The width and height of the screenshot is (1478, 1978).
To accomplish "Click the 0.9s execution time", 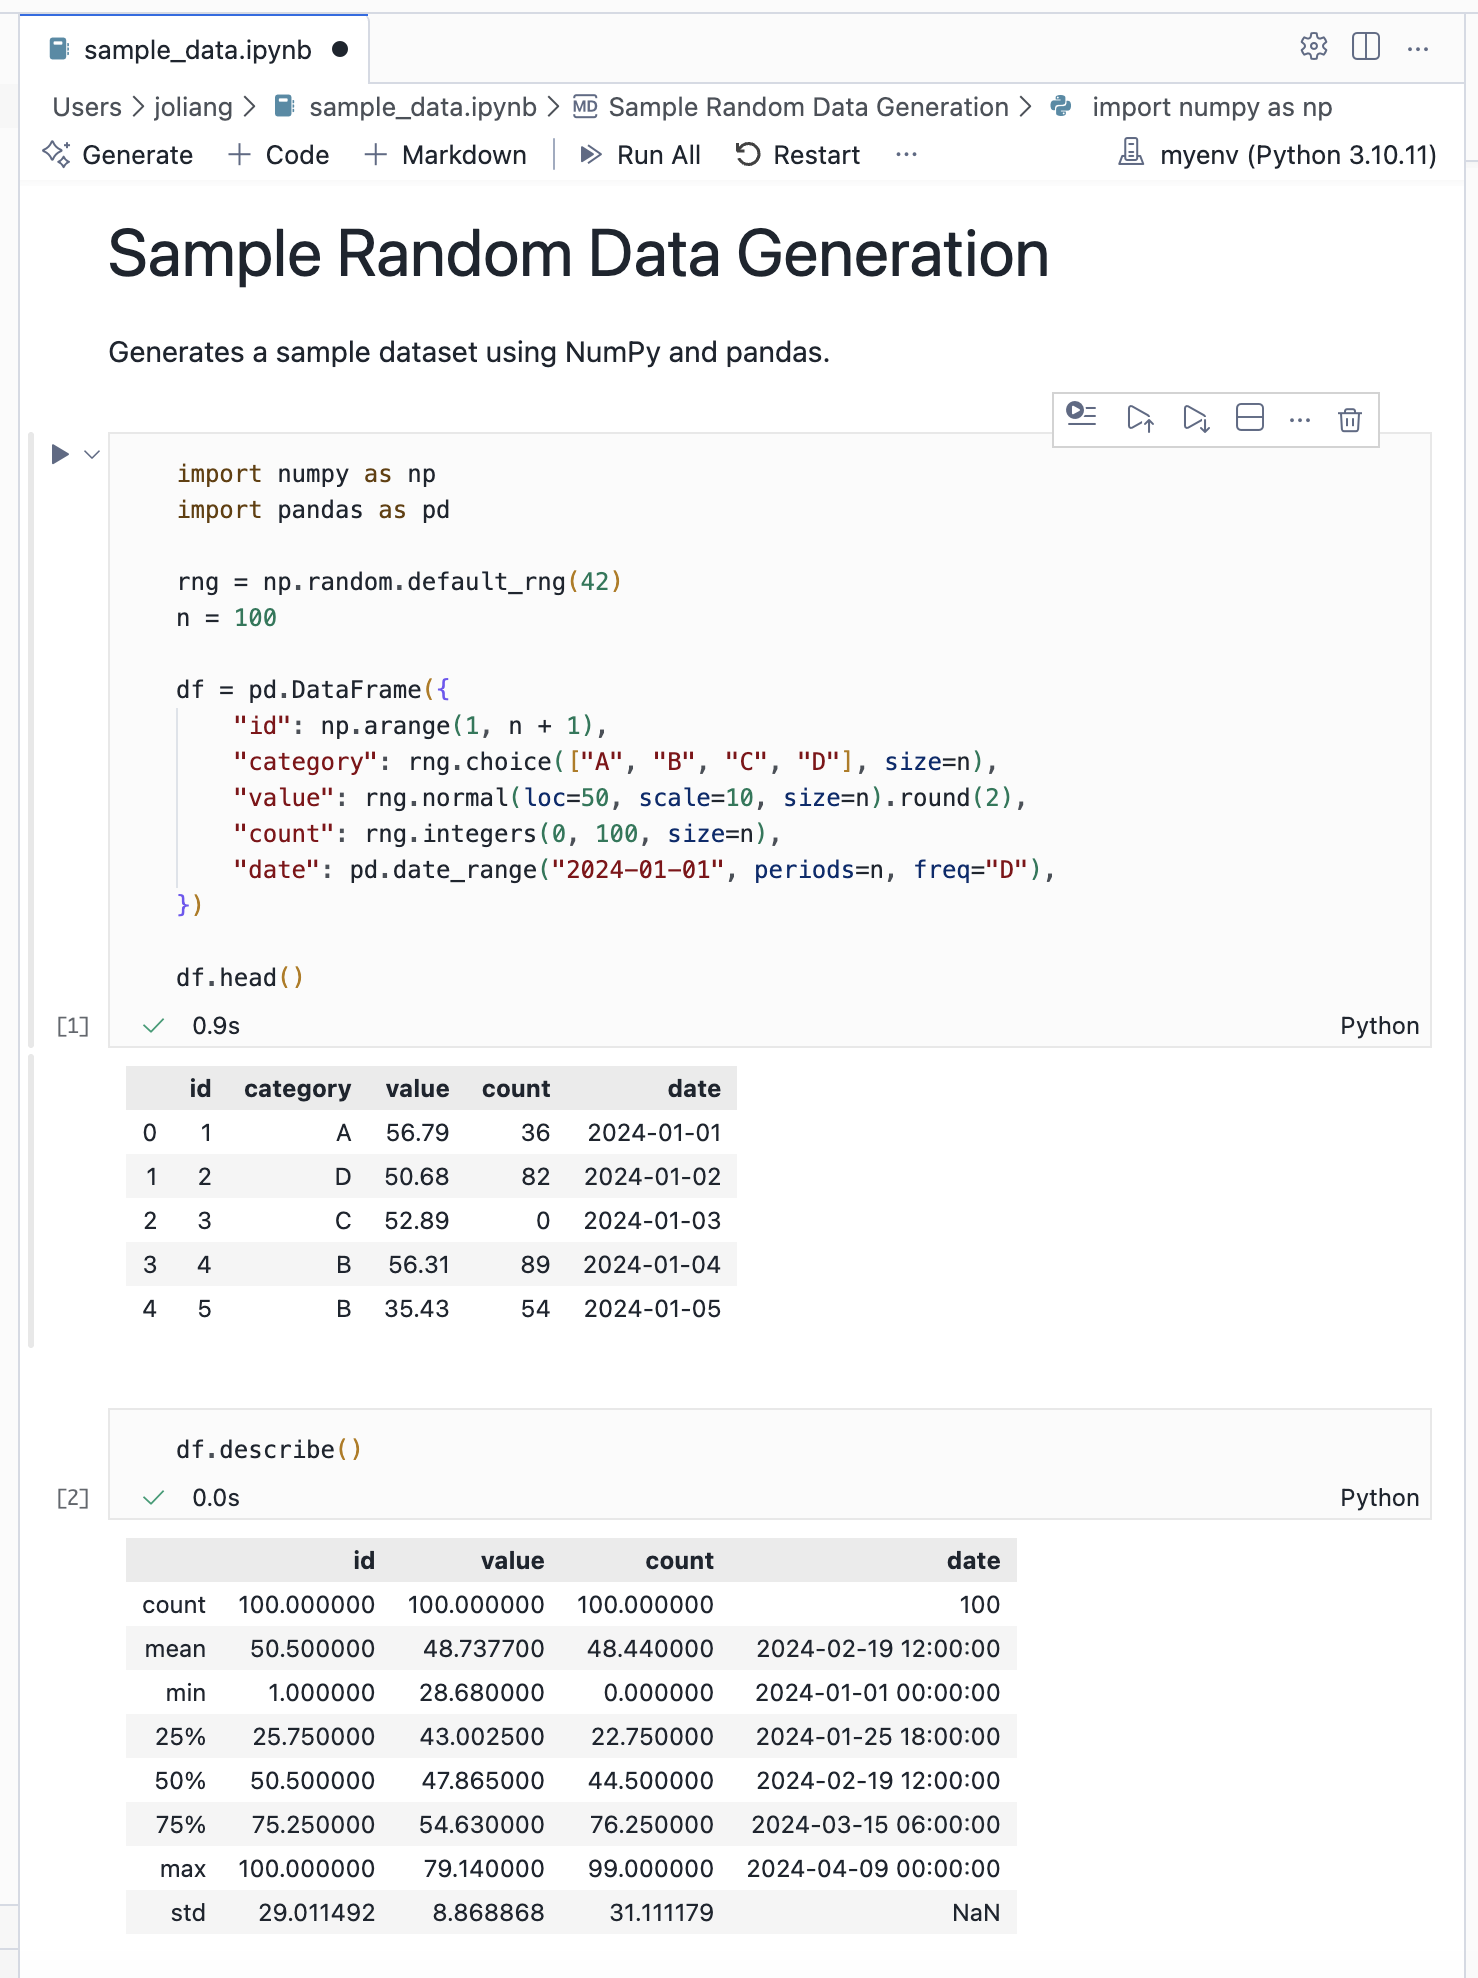I will [x=216, y=1026].
